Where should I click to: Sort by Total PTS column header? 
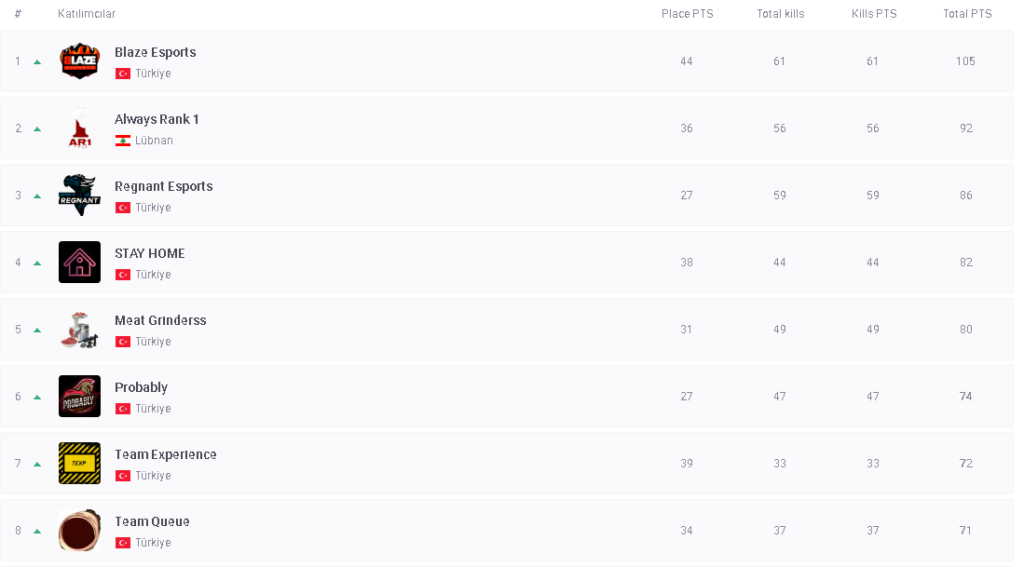pos(967,14)
